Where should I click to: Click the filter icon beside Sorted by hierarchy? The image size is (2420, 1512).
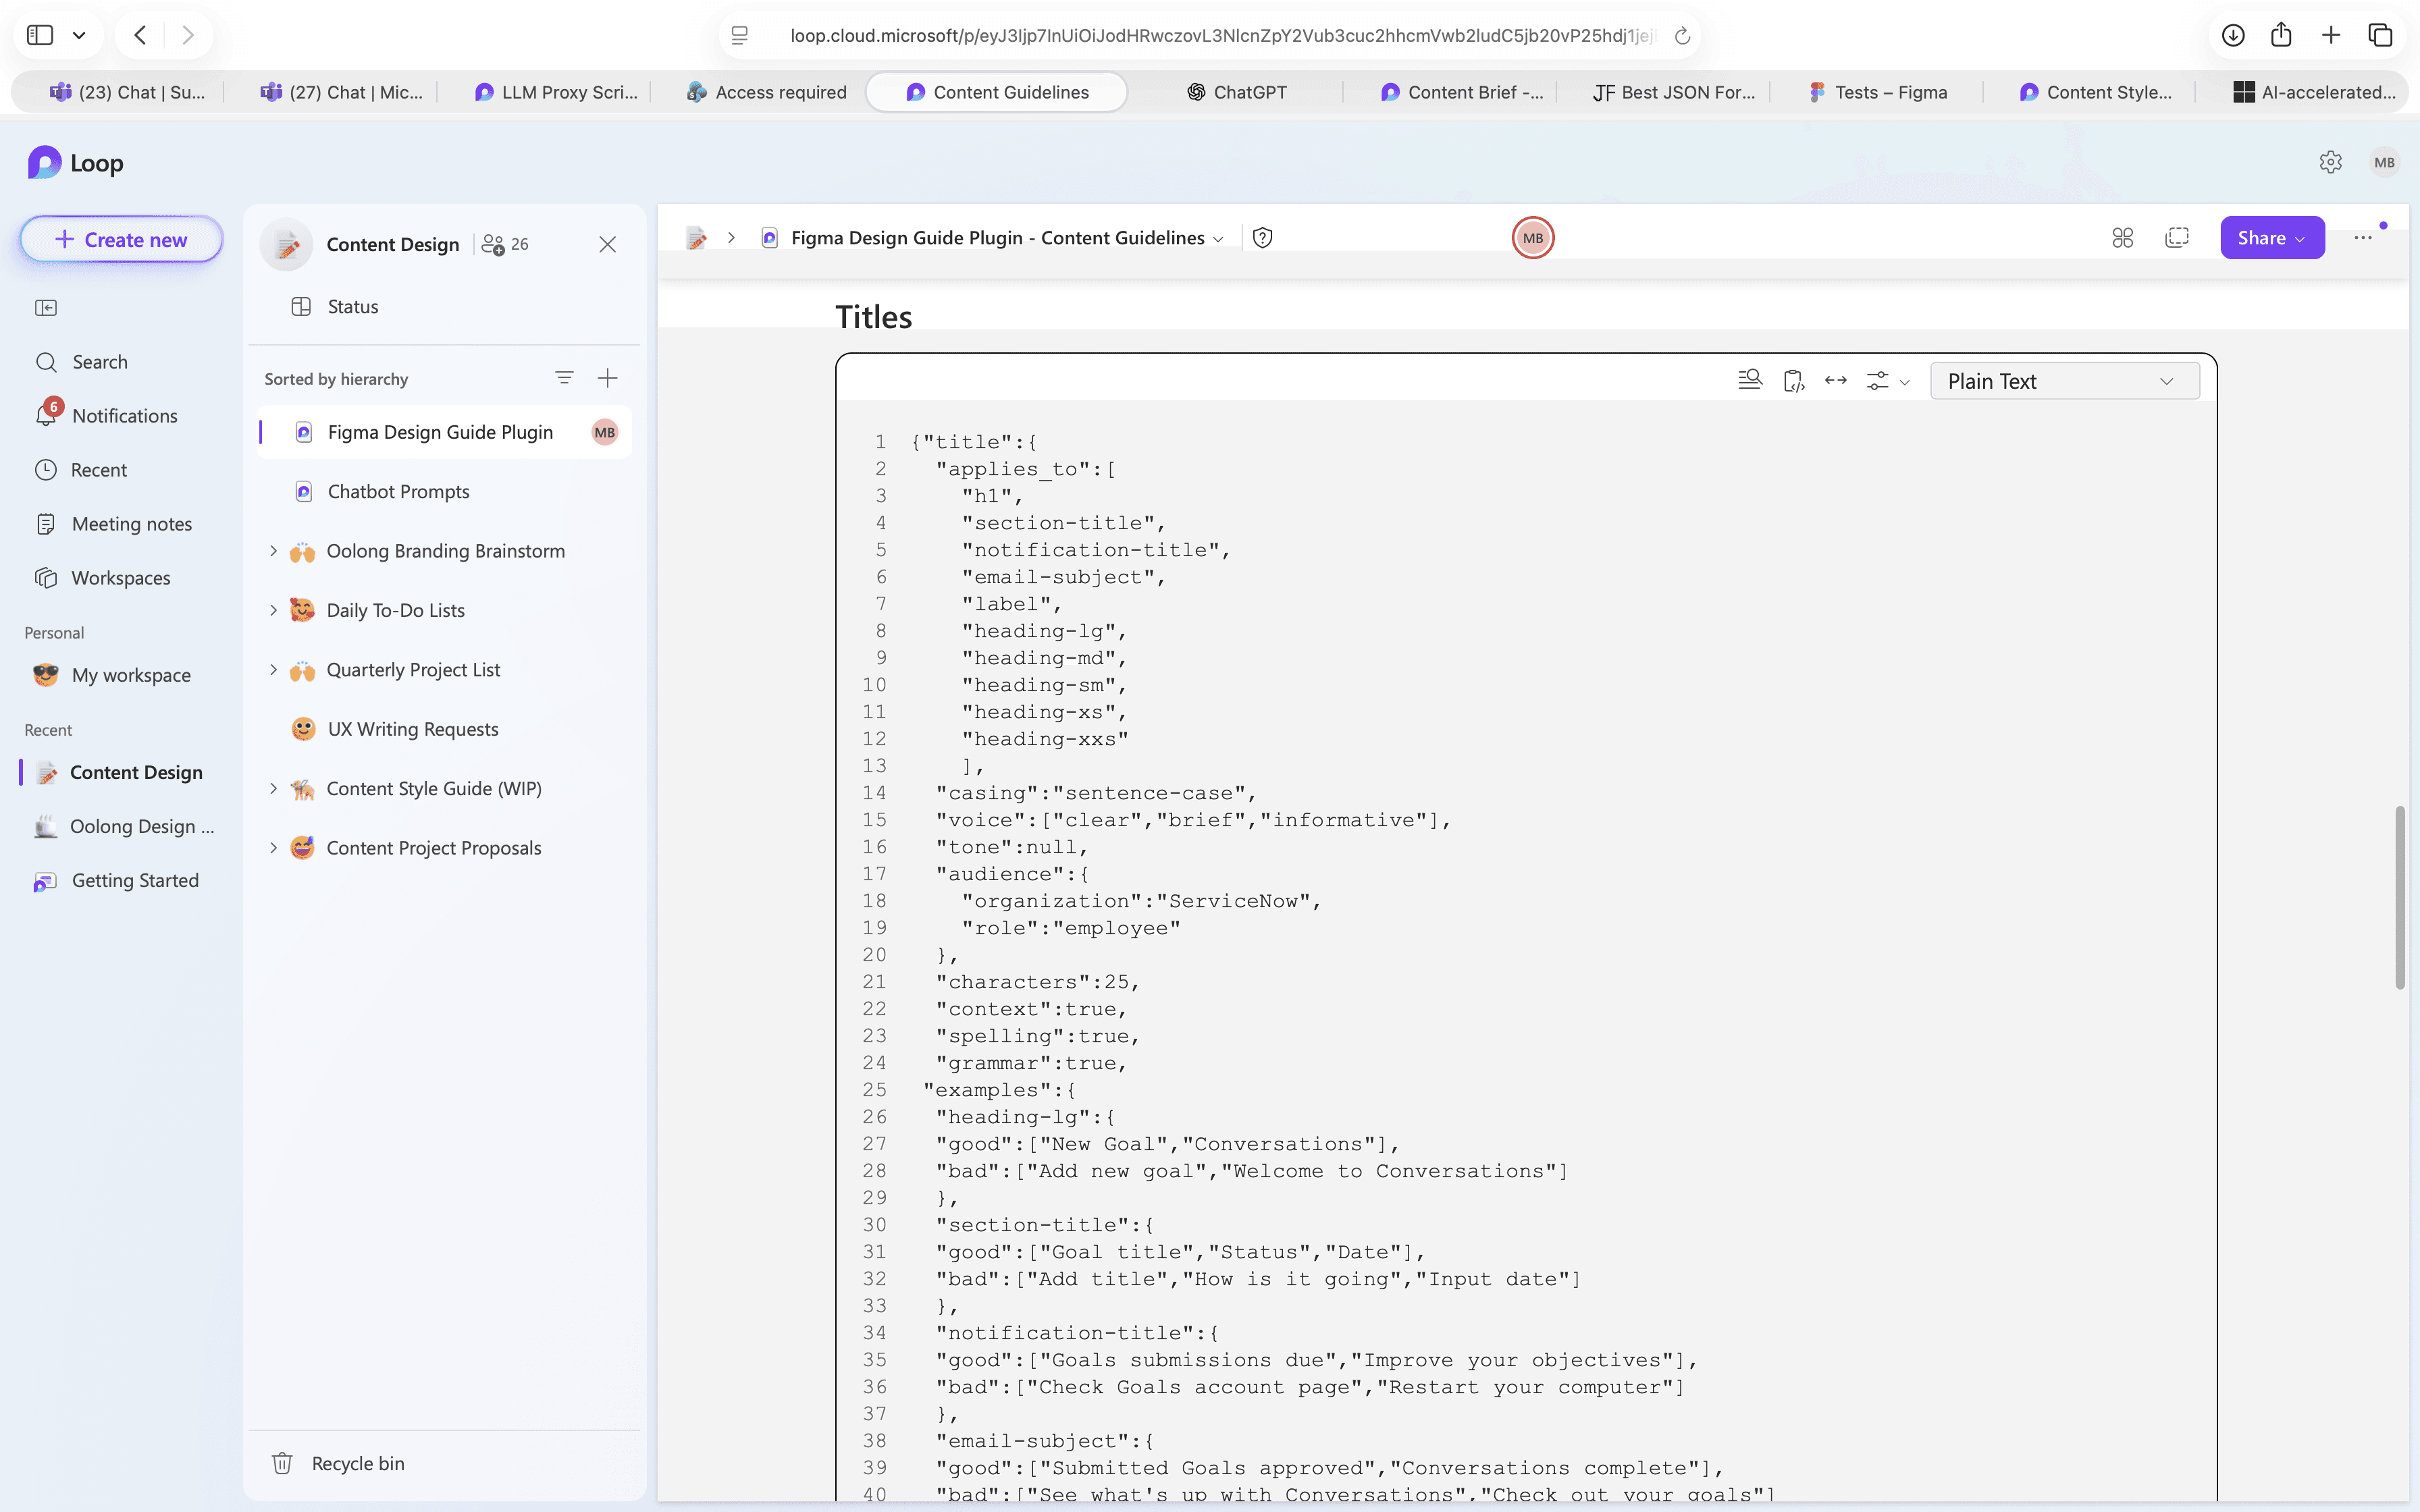[x=564, y=378]
